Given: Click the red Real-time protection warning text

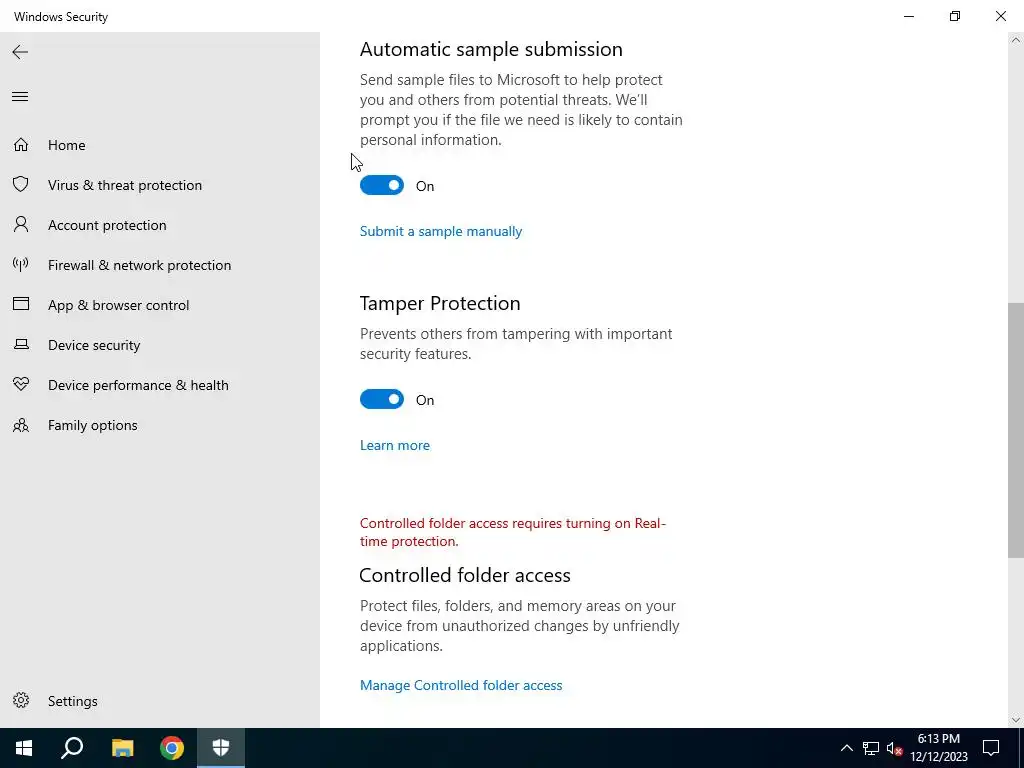Looking at the screenshot, I should click(x=513, y=532).
